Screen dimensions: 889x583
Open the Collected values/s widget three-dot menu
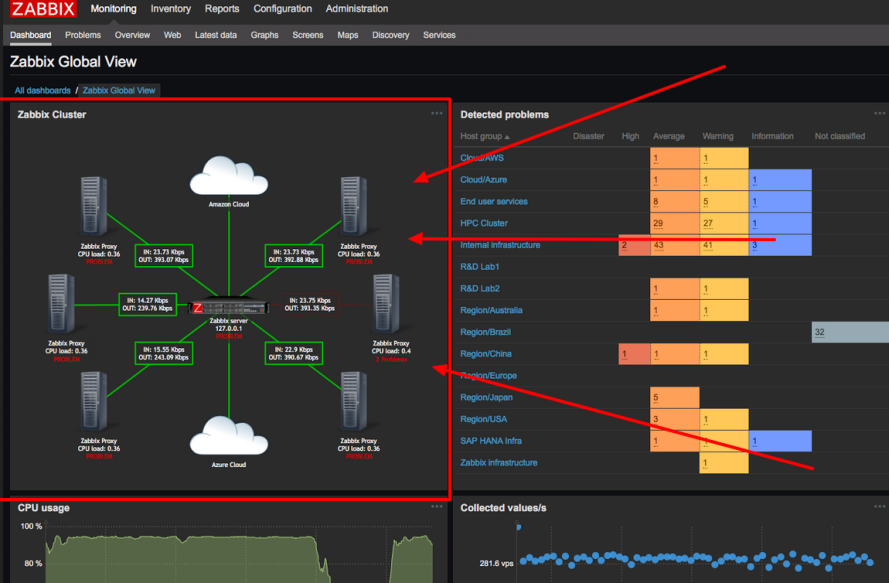[x=879, y=507]
